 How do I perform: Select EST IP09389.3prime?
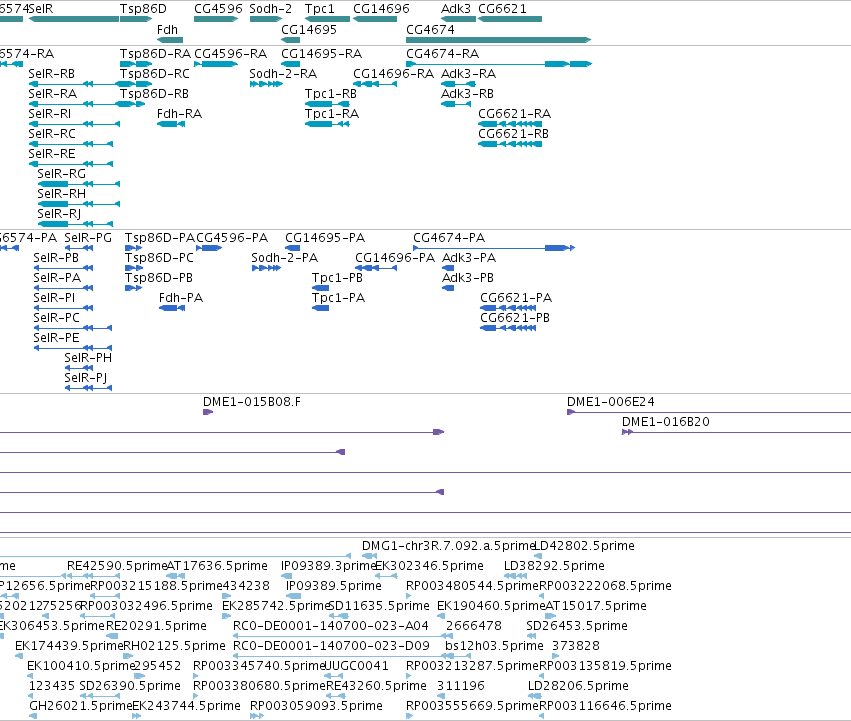328,566
